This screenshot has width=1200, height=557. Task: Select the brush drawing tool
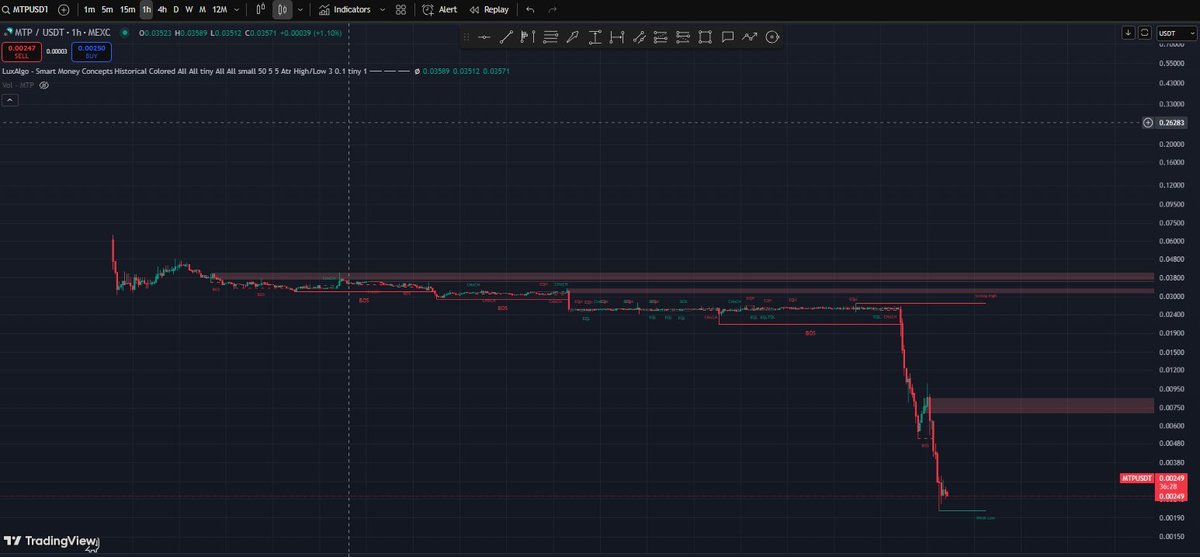coord(572,37)
